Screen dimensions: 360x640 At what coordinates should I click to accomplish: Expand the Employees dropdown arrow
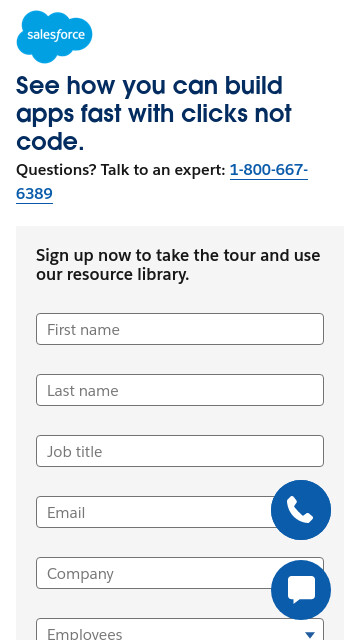310,634
